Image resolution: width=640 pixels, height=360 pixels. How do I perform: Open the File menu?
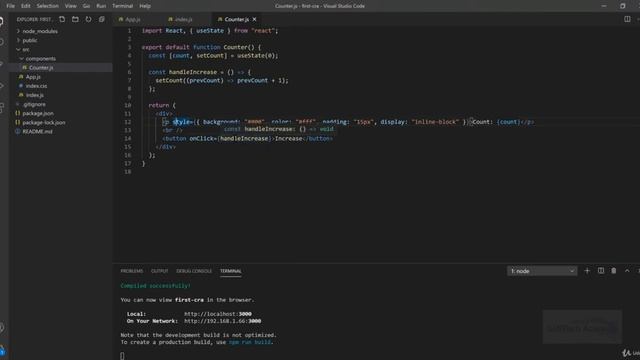coord(11,6)
